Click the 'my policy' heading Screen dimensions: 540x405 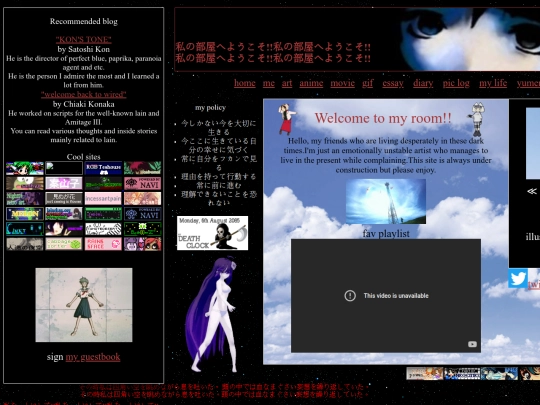[x=210, y=107]
